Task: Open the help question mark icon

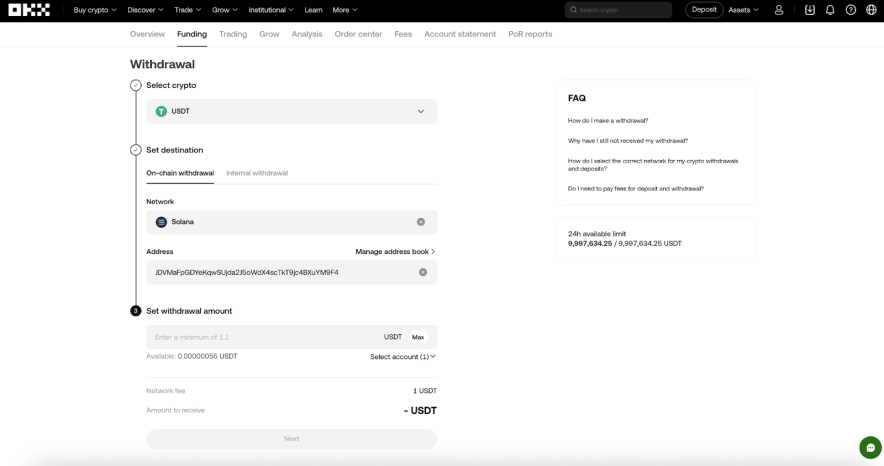Action: pyautogui.click(x=851, y=10)
